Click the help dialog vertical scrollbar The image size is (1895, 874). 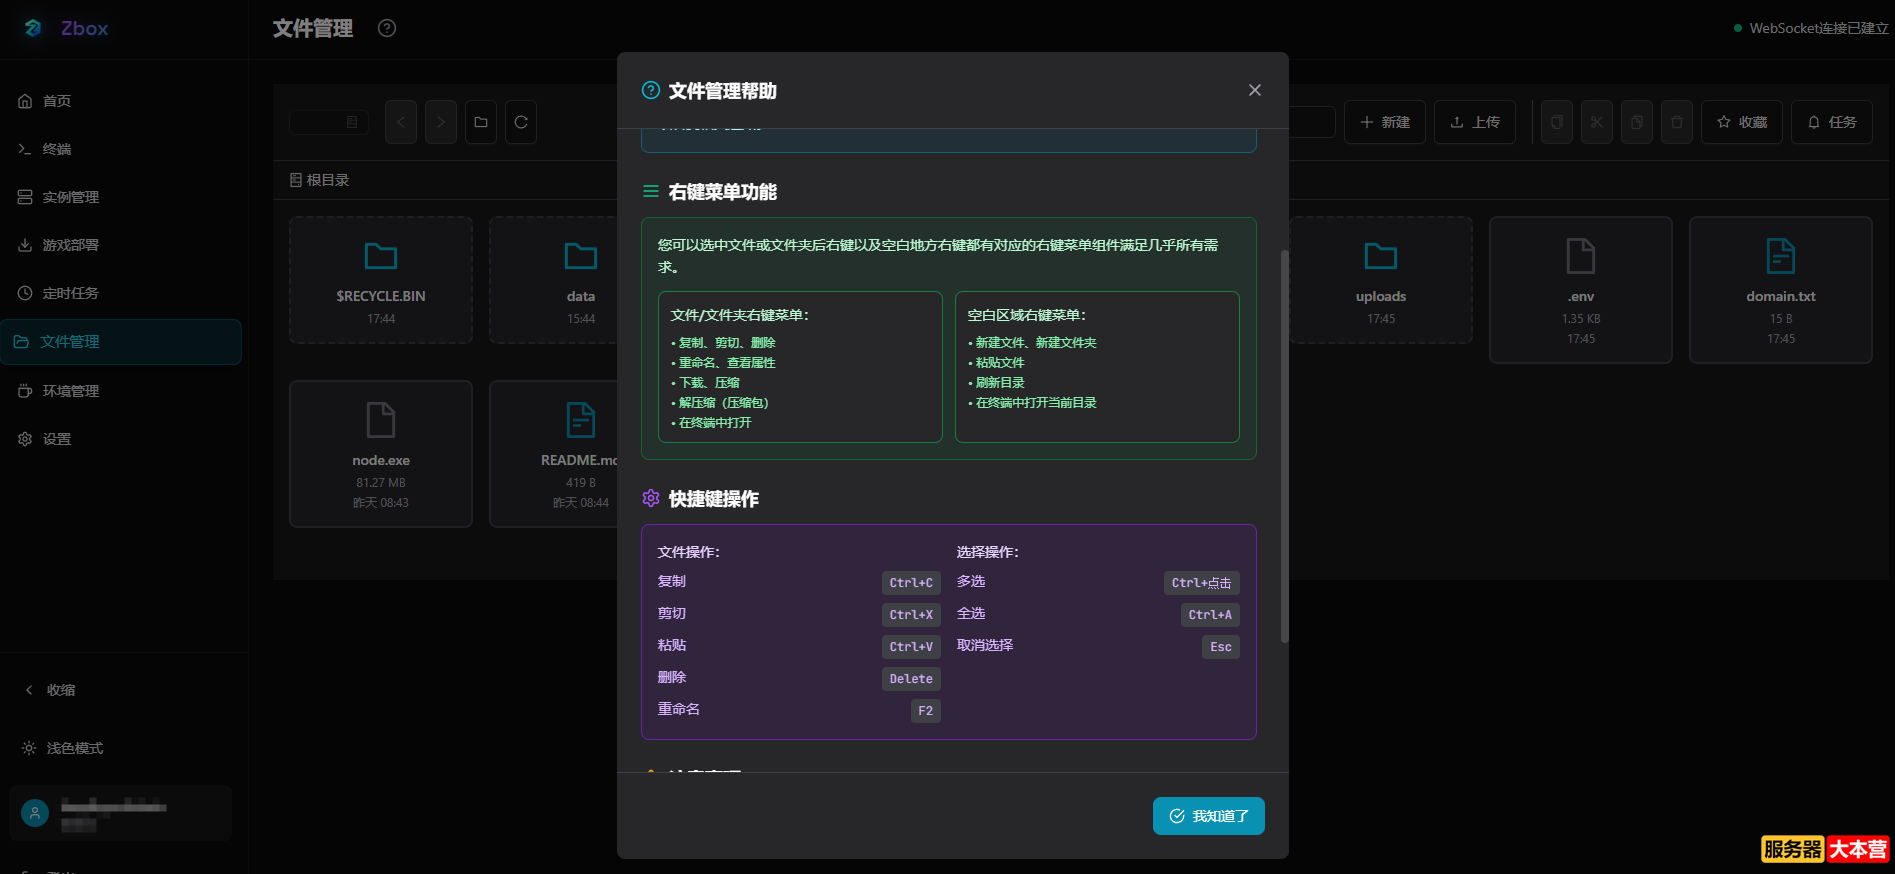[1284, 446]
